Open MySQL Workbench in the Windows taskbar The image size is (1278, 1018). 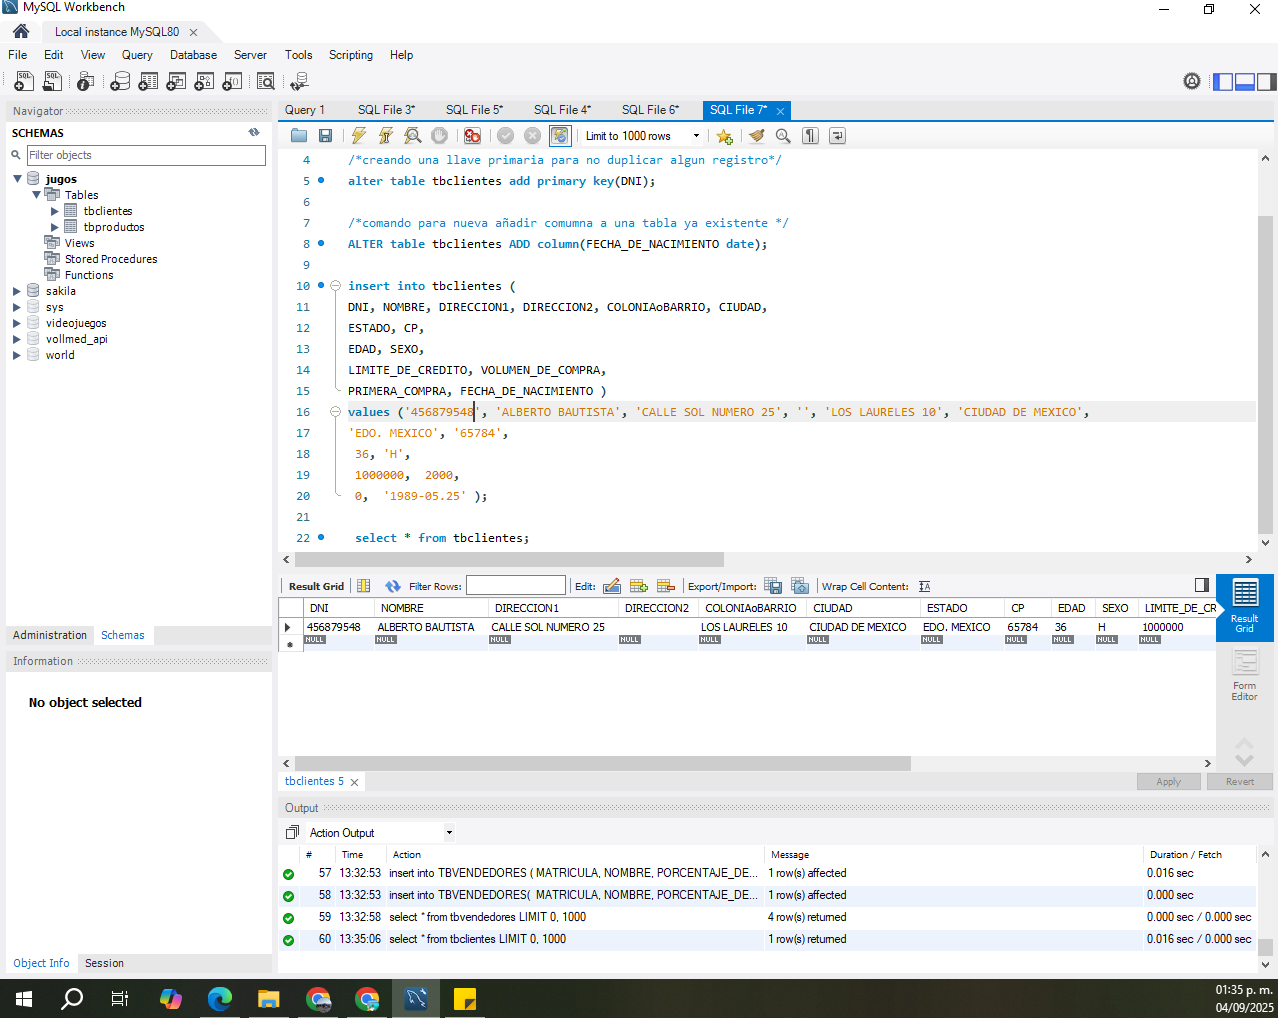click(x=416, y=998)
